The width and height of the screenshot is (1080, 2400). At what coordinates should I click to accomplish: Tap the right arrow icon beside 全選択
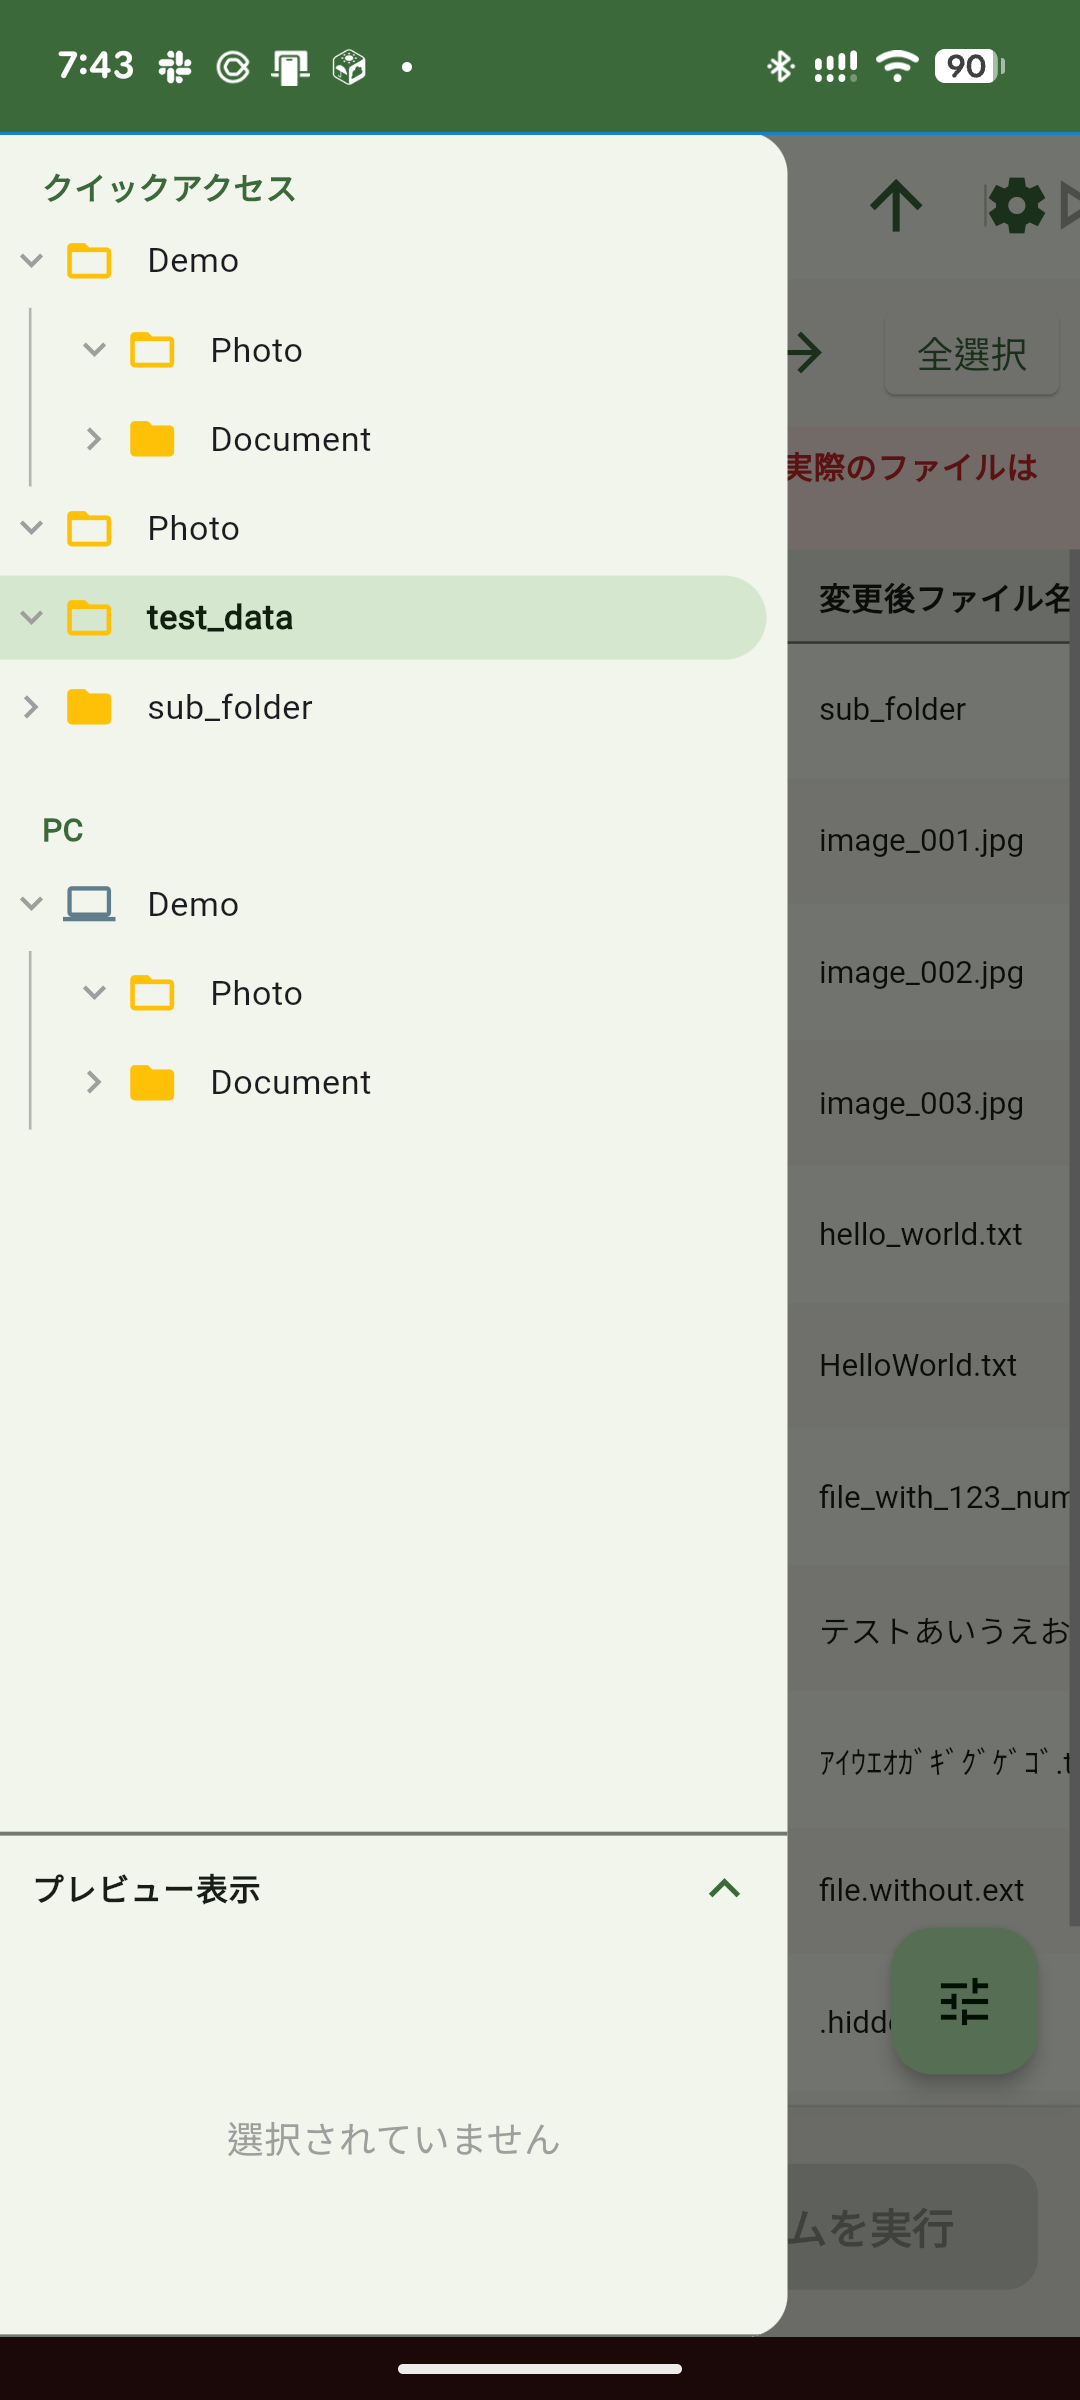804,352
